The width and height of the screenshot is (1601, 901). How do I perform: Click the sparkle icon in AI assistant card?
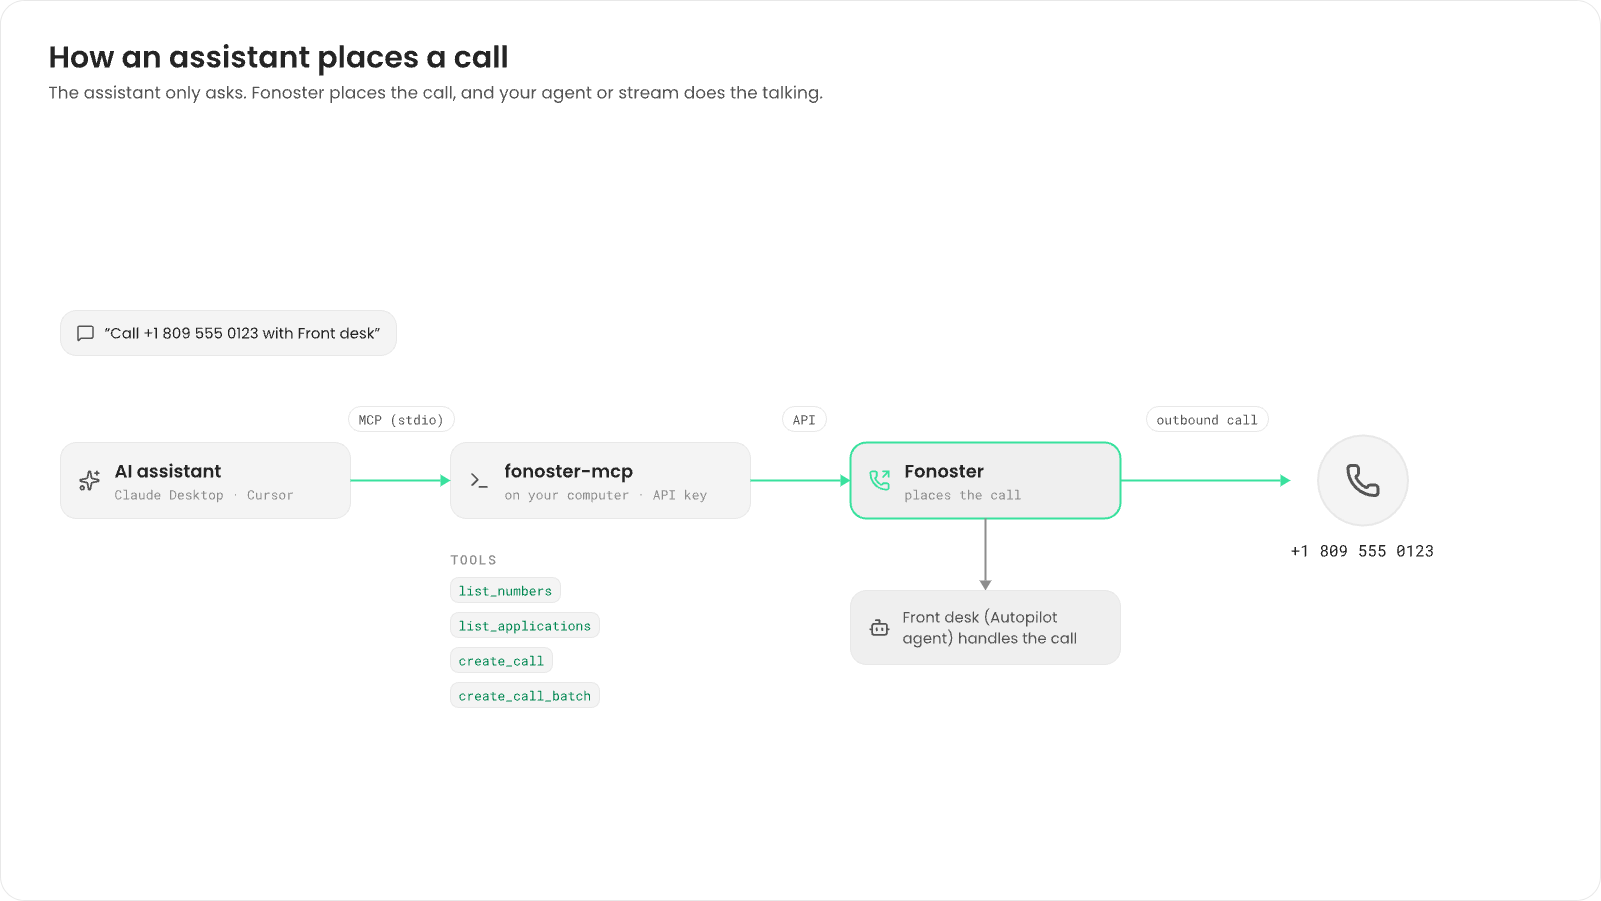(x=90, y=481)
